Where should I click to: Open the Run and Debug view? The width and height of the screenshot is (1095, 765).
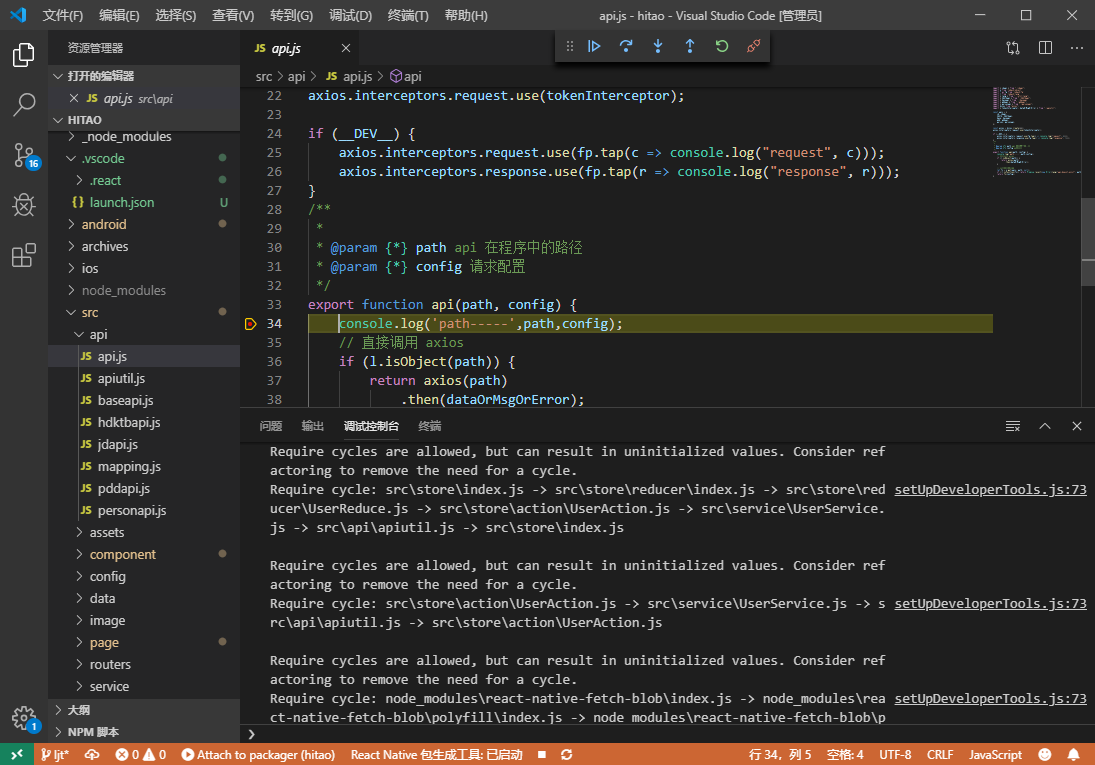24,205
